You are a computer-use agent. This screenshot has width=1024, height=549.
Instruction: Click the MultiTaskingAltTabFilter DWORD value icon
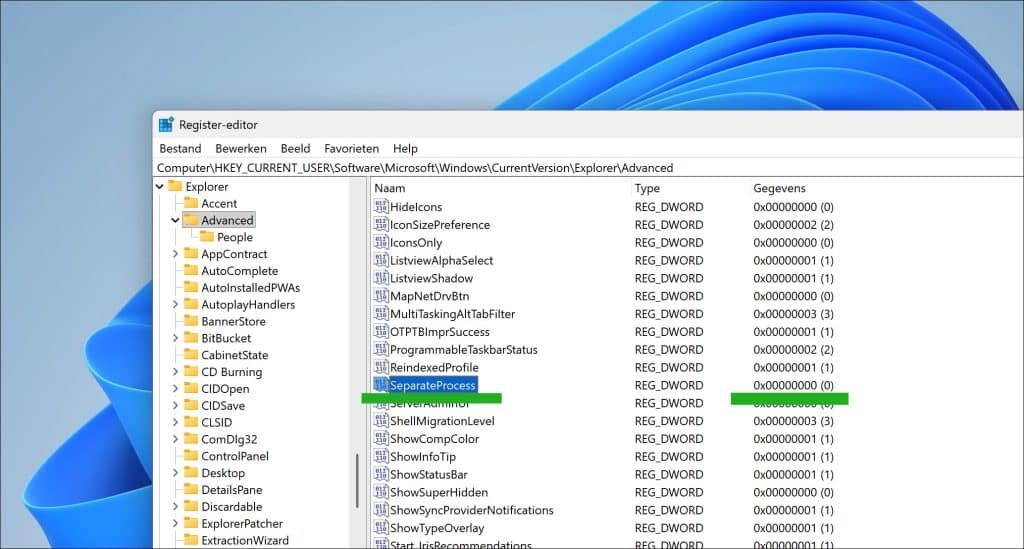coord(381,313)
